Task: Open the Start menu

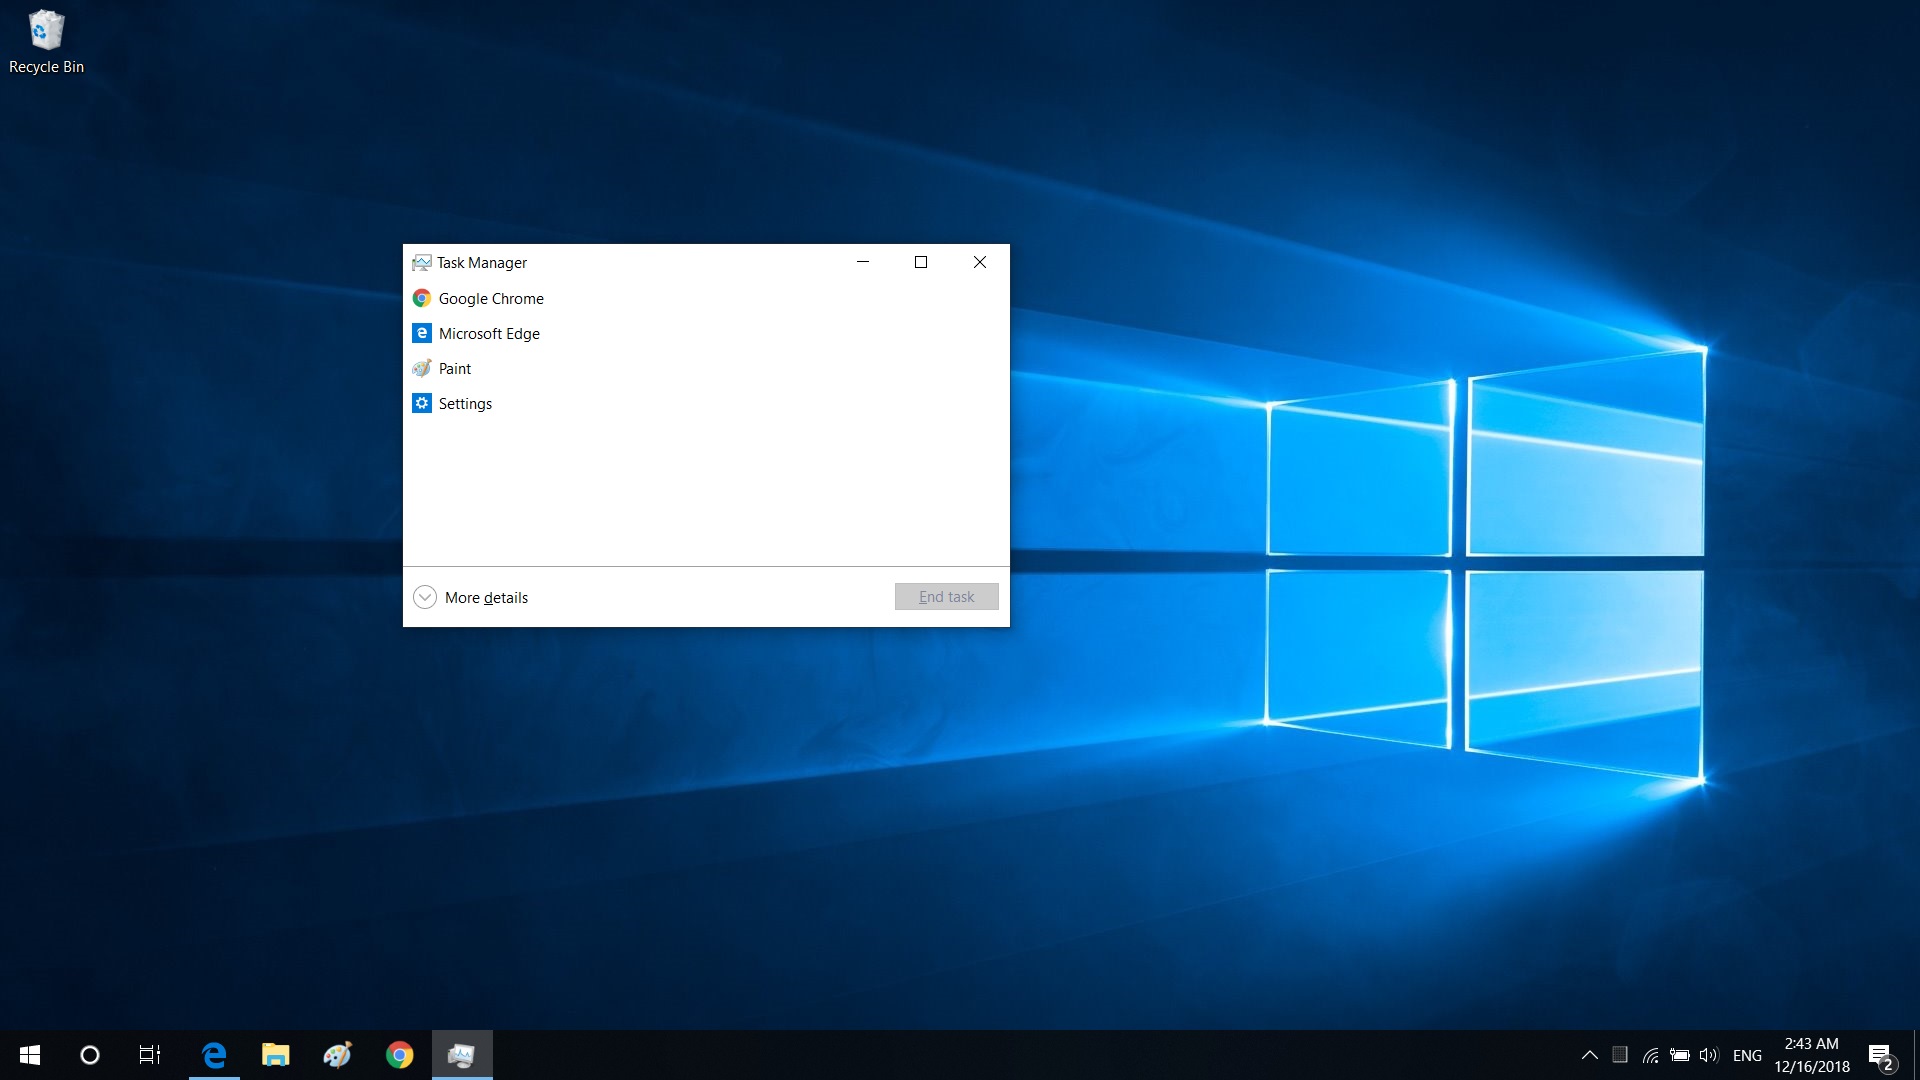Action: (29, 1055)
